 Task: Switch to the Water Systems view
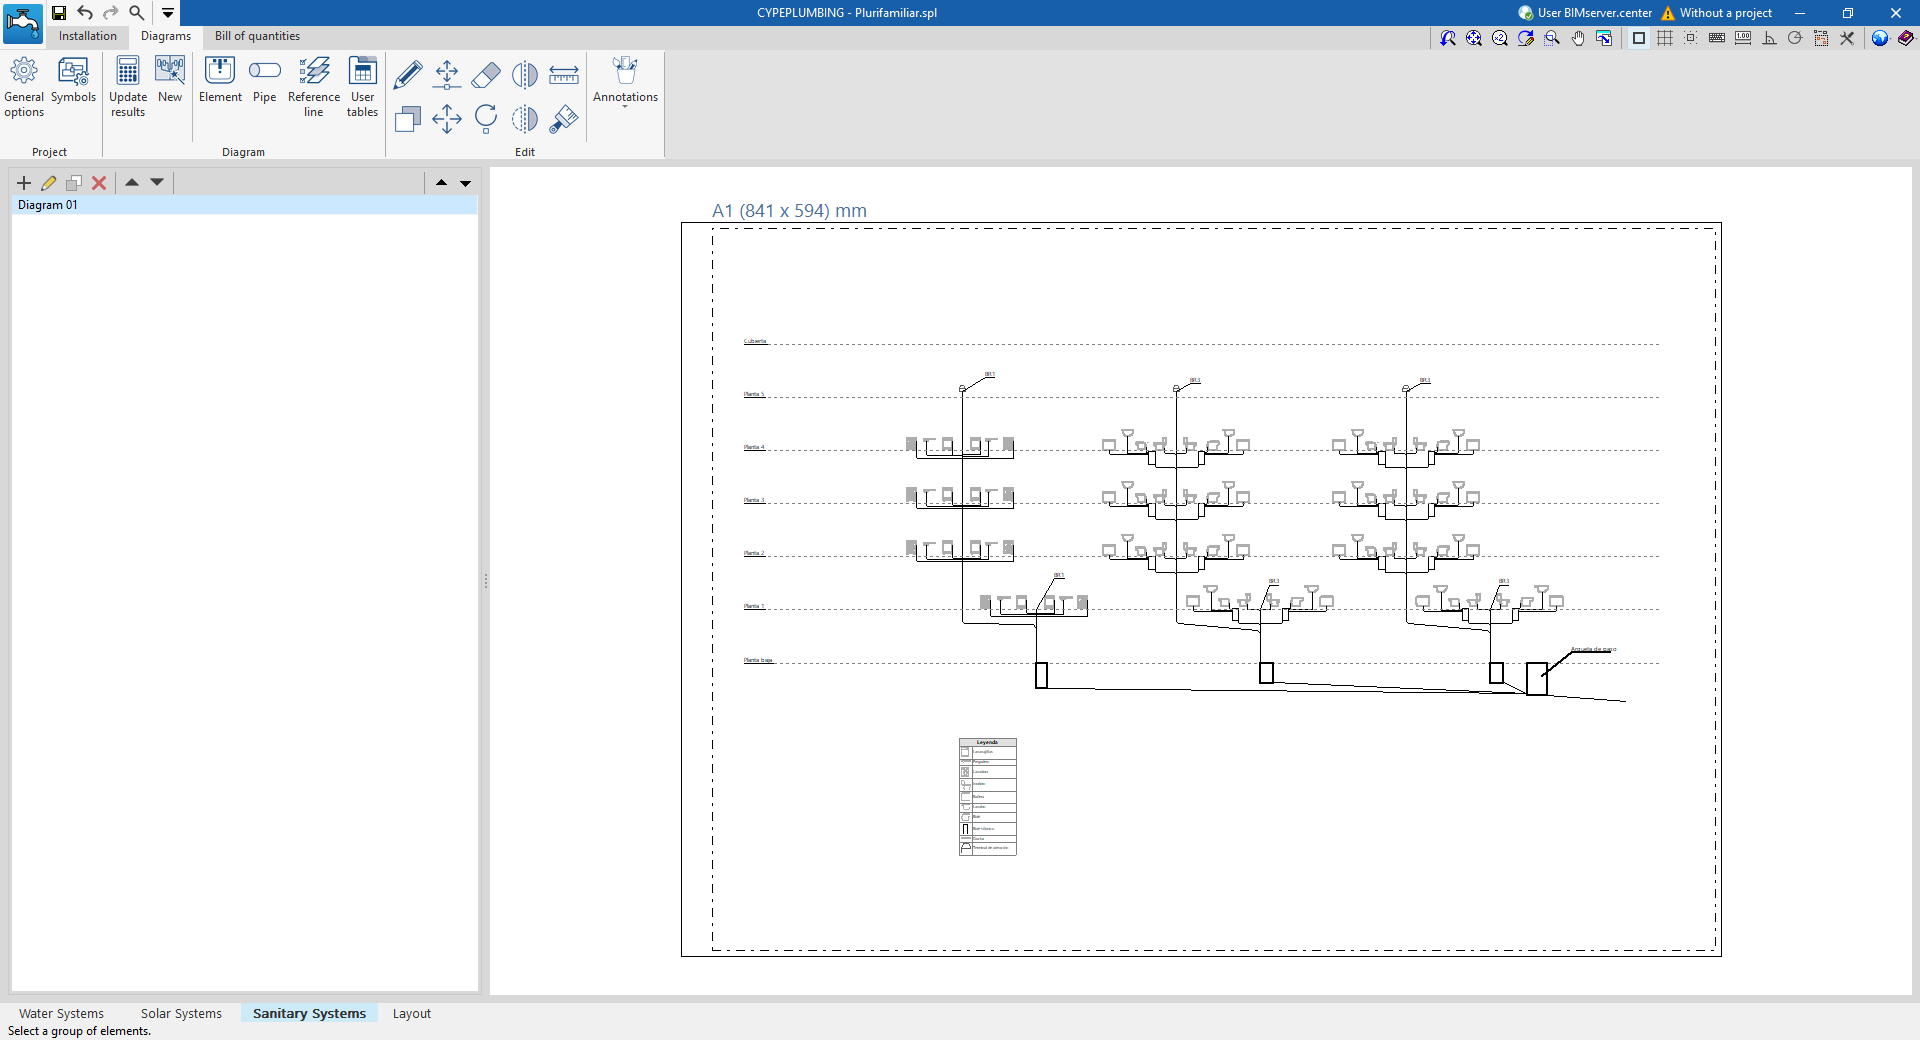[x=61, y=1013]
